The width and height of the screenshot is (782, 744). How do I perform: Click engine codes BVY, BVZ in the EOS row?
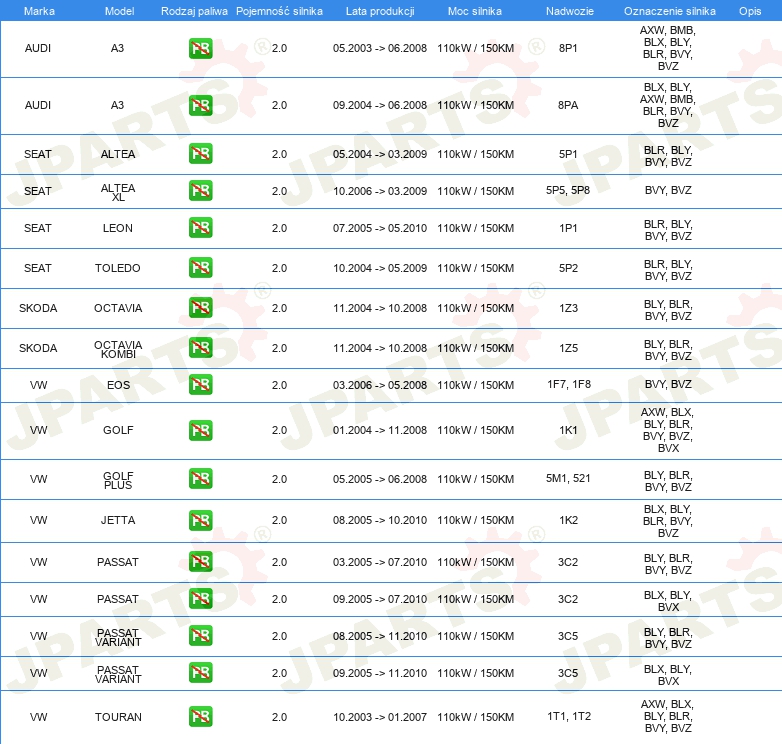pyautogui.click(x=668, y=384)
